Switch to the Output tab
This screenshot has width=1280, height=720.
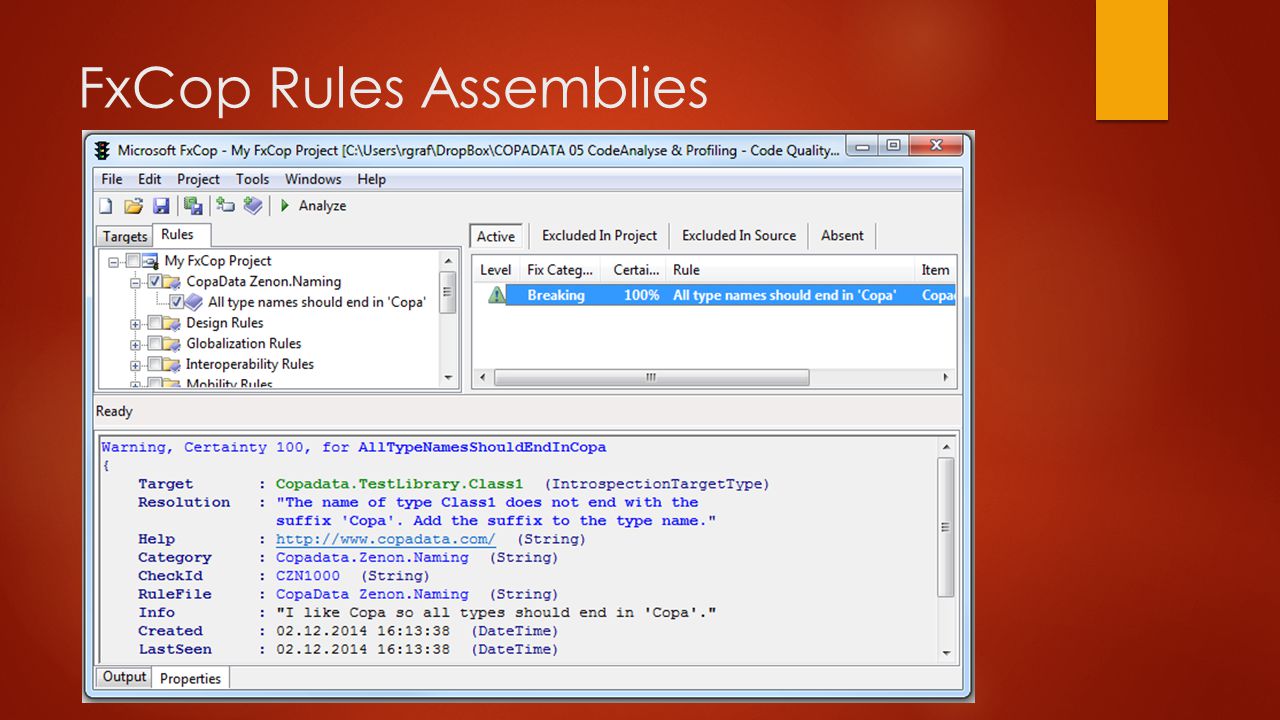click(x=124, y=677)
